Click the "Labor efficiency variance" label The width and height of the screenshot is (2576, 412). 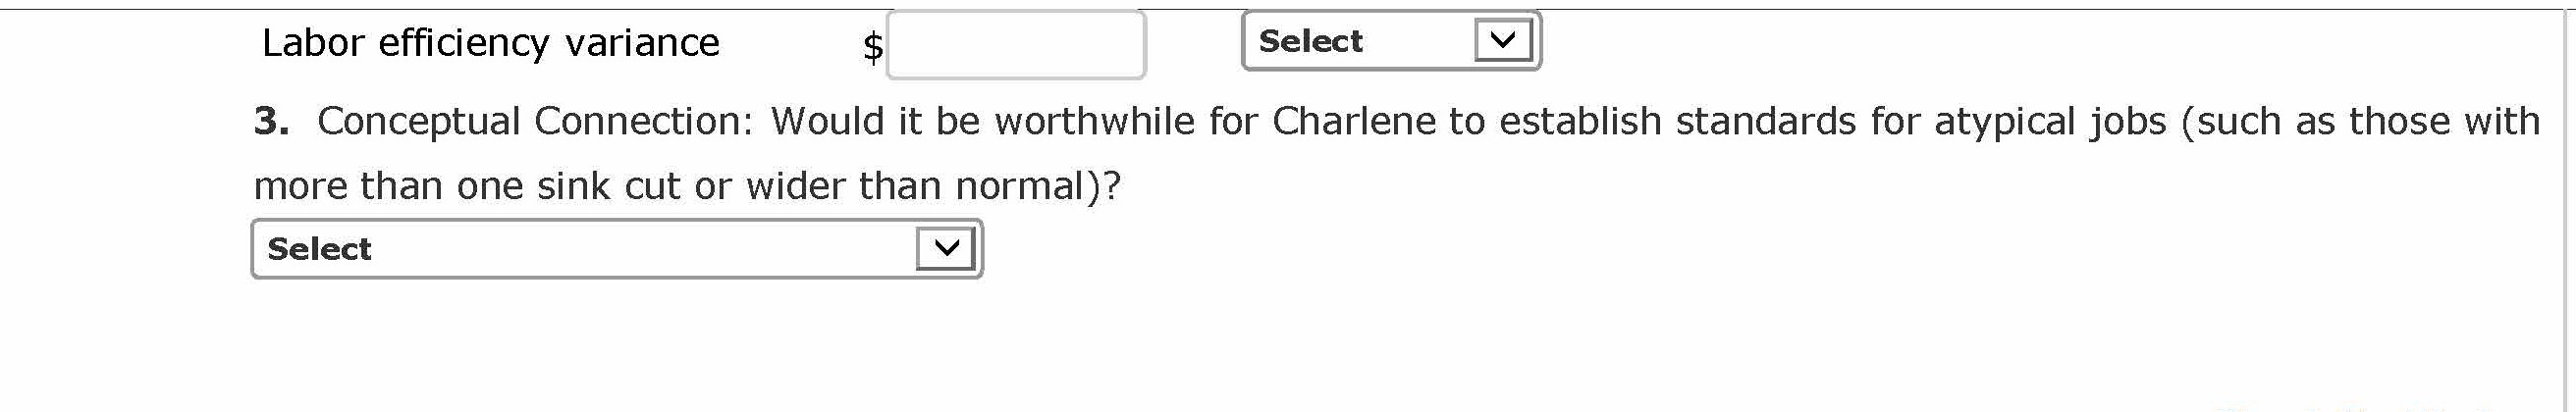tap(490, 43)
